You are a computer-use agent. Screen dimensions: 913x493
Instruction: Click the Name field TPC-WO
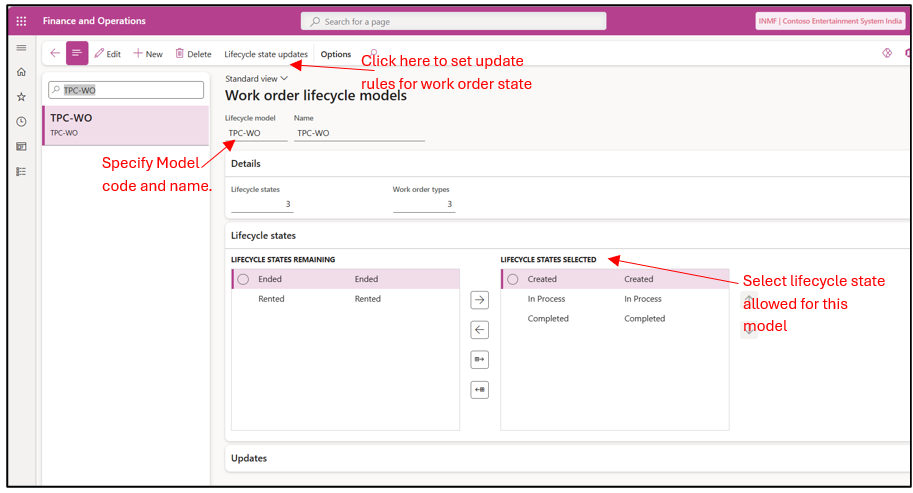pyautogui.click(x=359, y=133)
